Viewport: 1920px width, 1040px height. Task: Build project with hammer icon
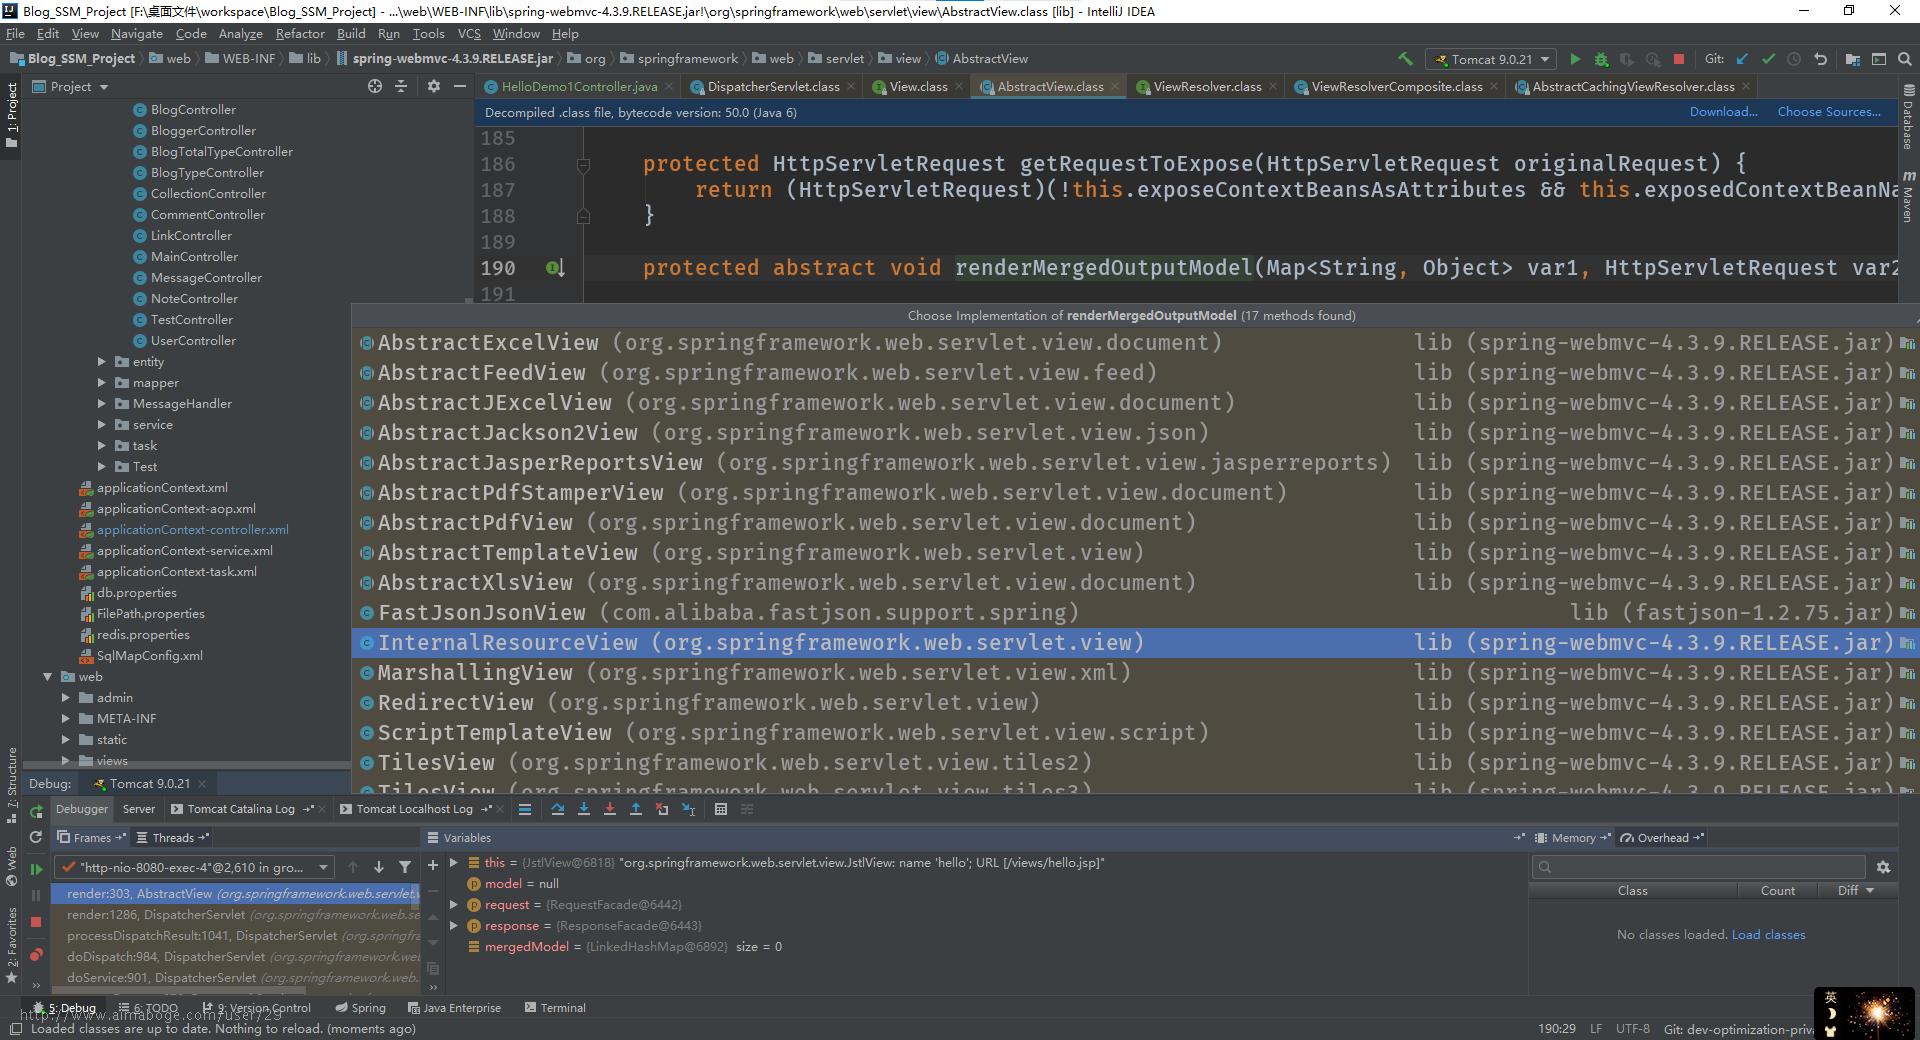(x=1406, y=59)
